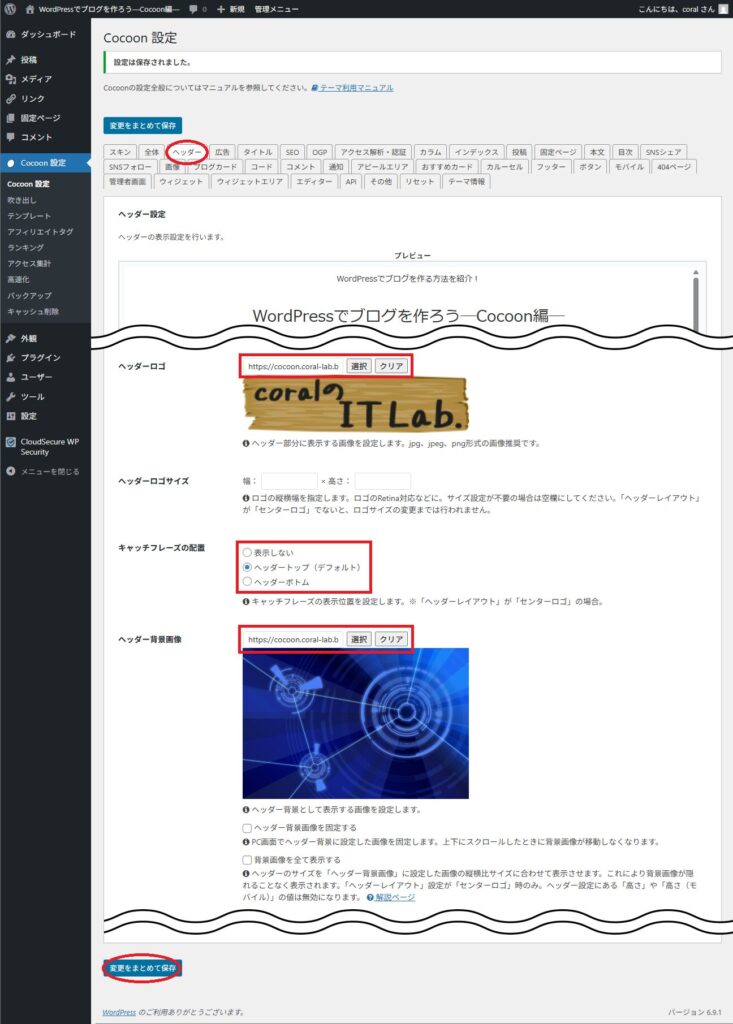Click the blue header background thumbnail
Screen dimensions: 733x1024
(355, 724)
